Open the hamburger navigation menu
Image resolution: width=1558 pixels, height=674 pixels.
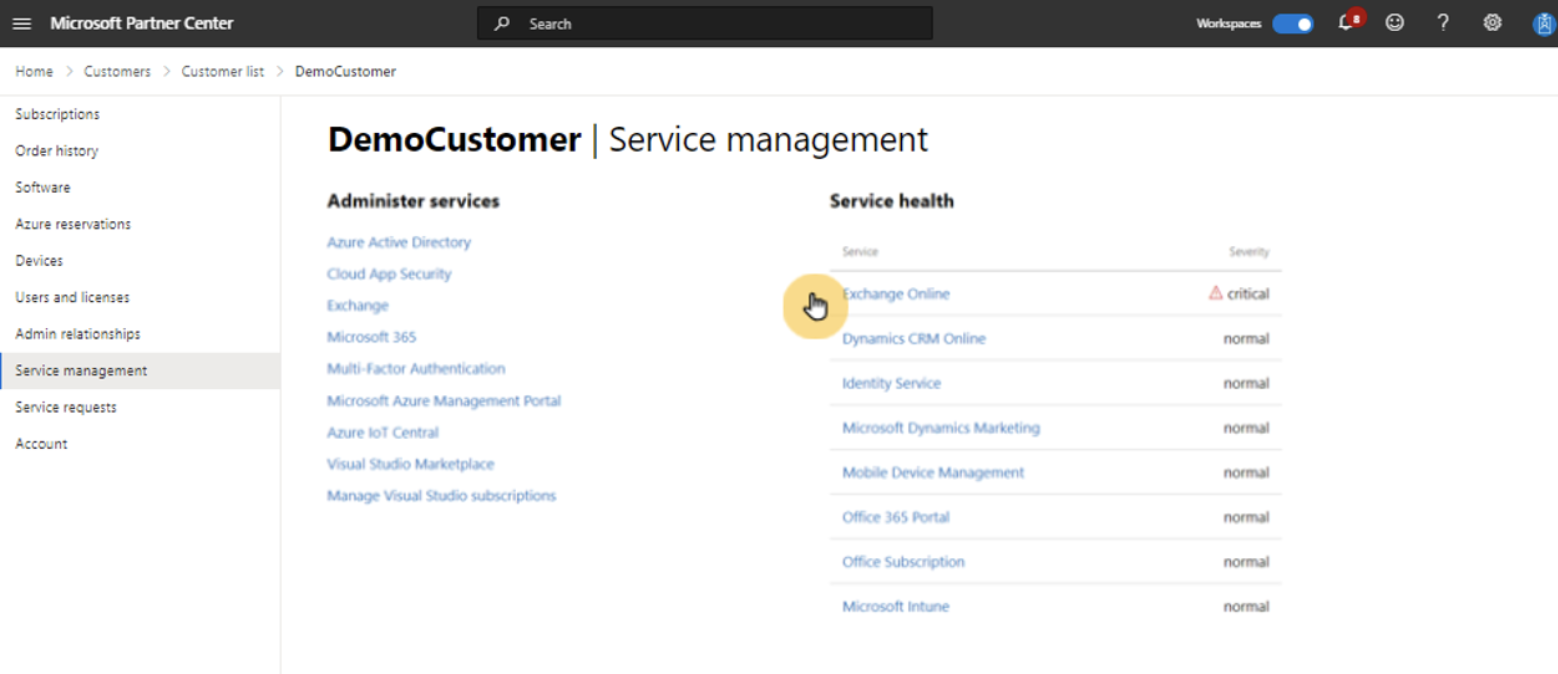click(x=22, y=23)
